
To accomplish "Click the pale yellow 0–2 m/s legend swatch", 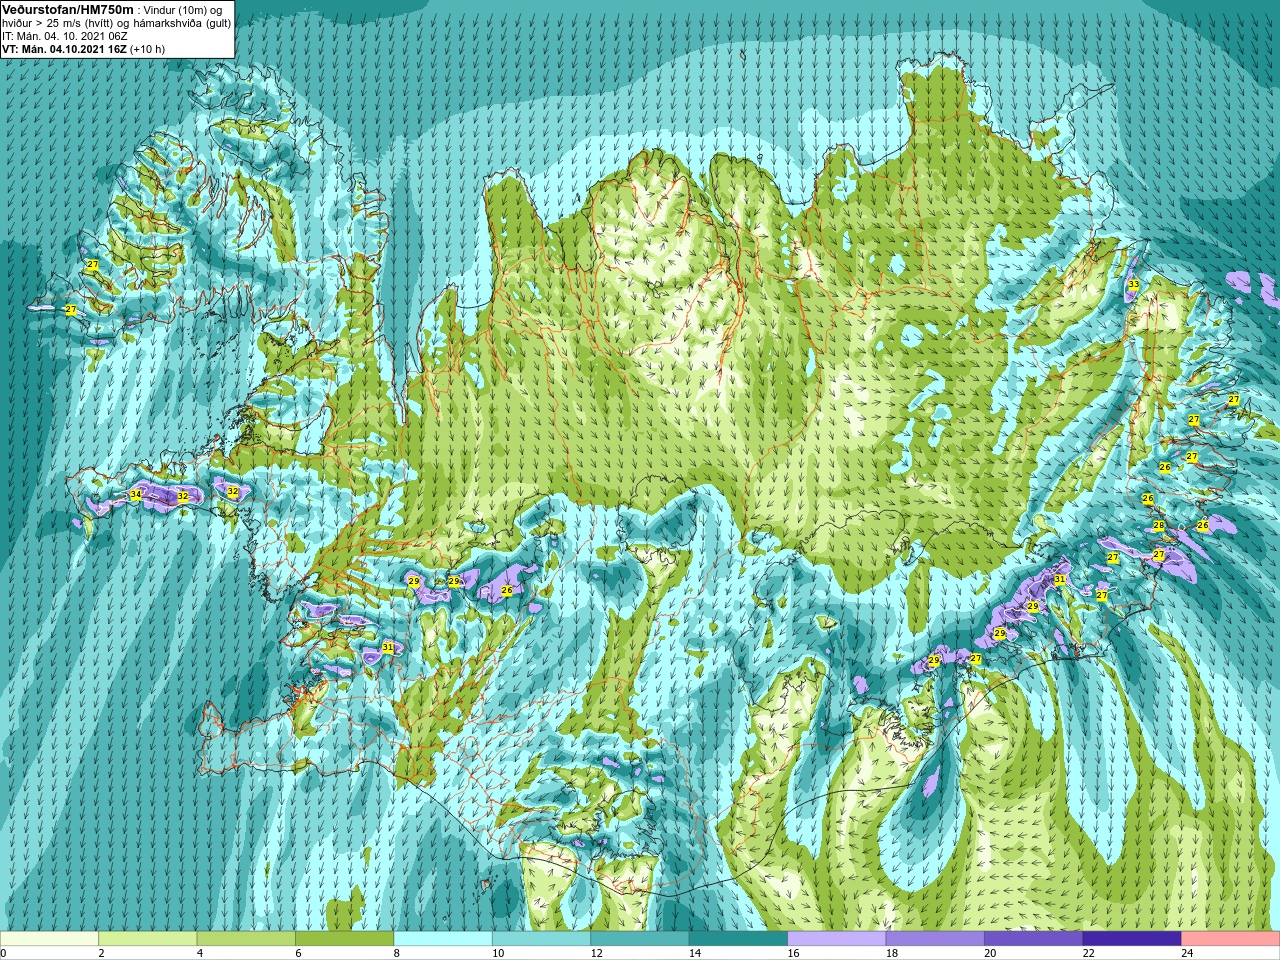I will [49, 938].
